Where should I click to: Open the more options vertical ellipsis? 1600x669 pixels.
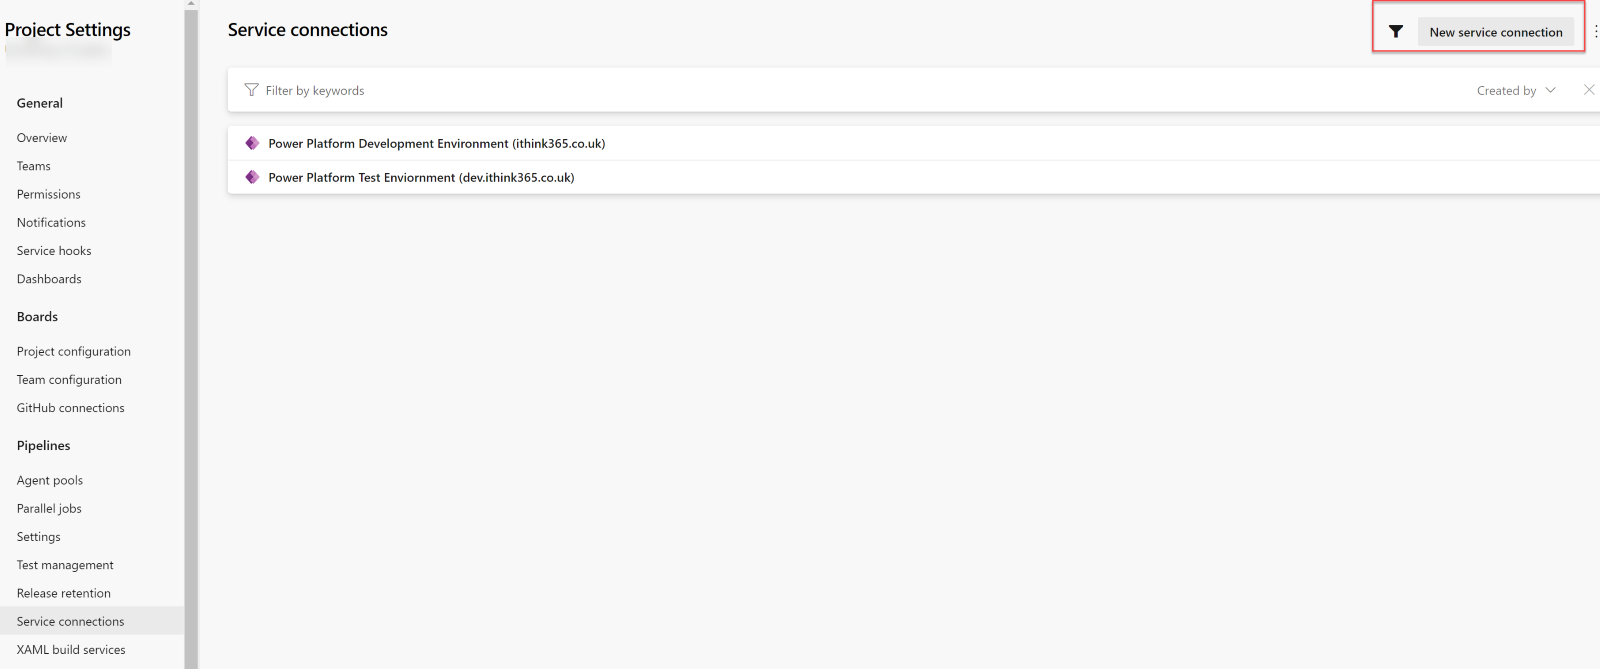coord(1595,32)
